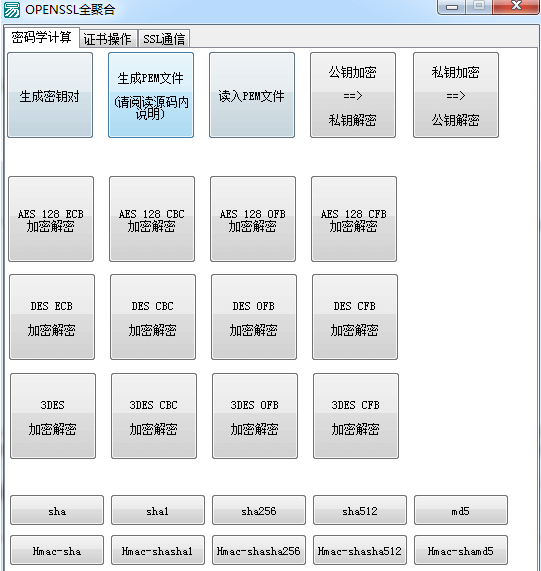Compute the sha hash

(57, 510)
